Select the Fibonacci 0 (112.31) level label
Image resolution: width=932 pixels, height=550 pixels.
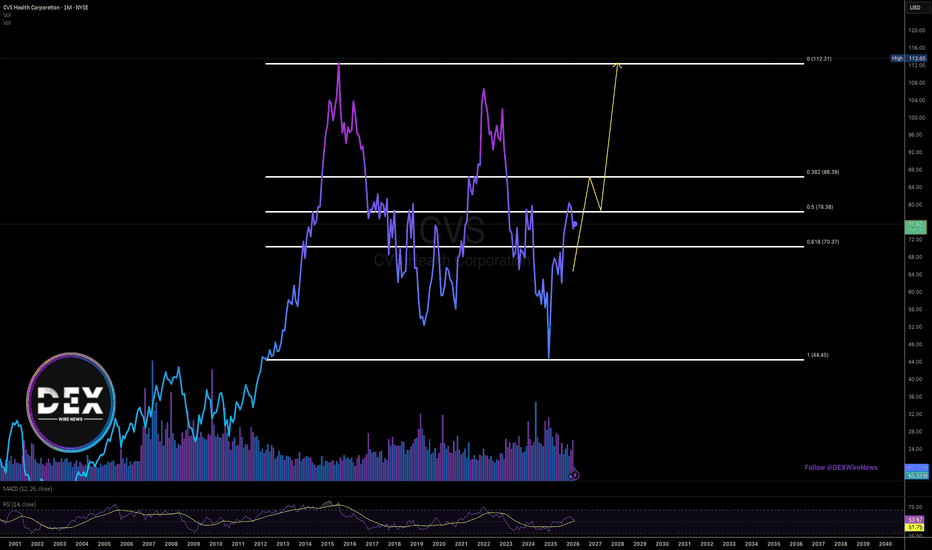[819, 59]
